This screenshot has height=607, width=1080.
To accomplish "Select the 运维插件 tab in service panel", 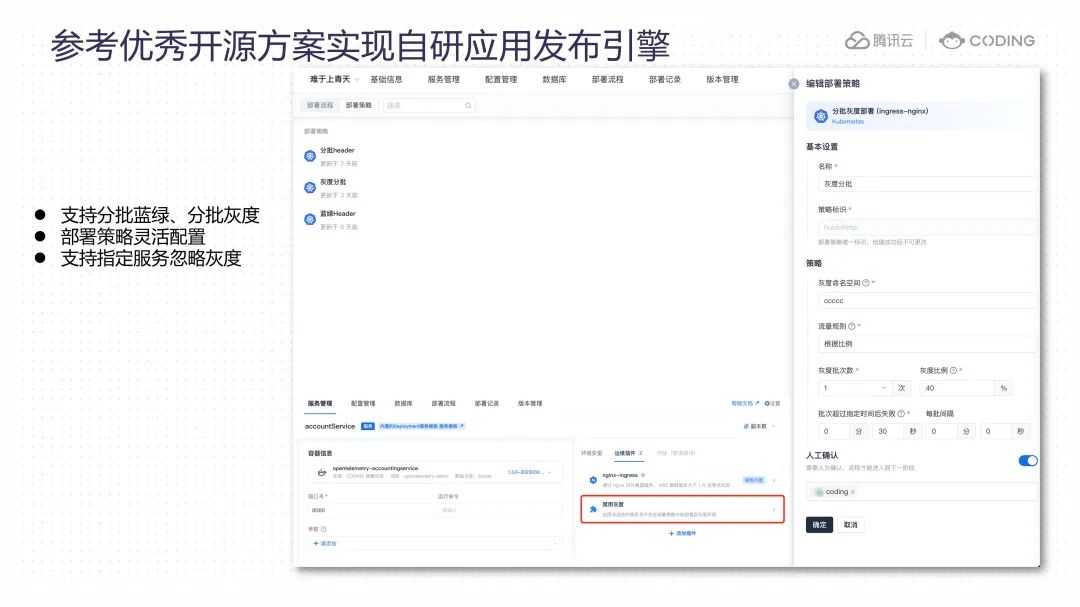I will coord(627,453).
